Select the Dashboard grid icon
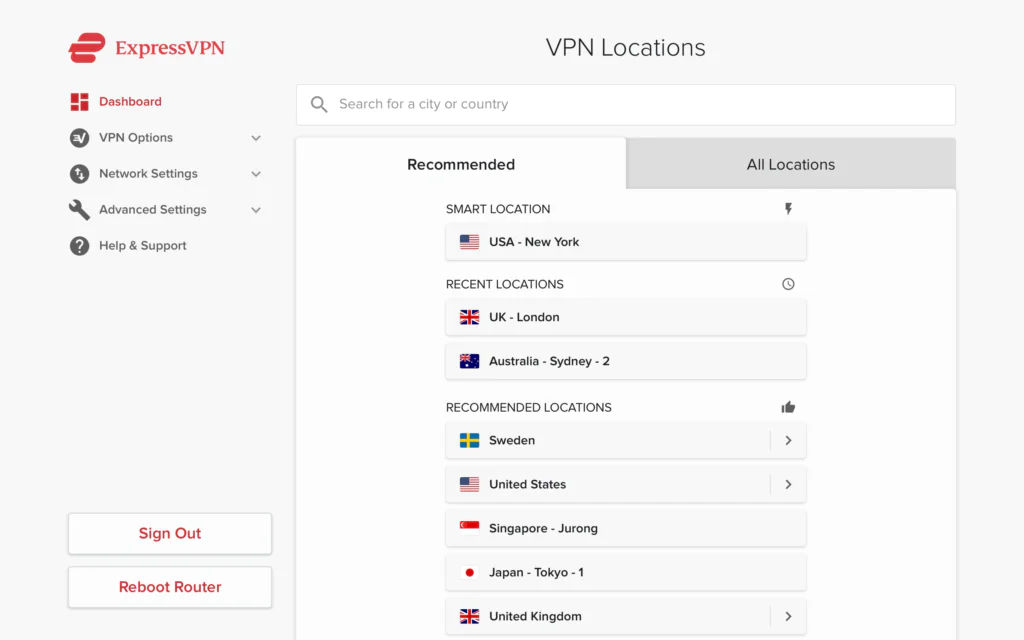 pos(79,101)
